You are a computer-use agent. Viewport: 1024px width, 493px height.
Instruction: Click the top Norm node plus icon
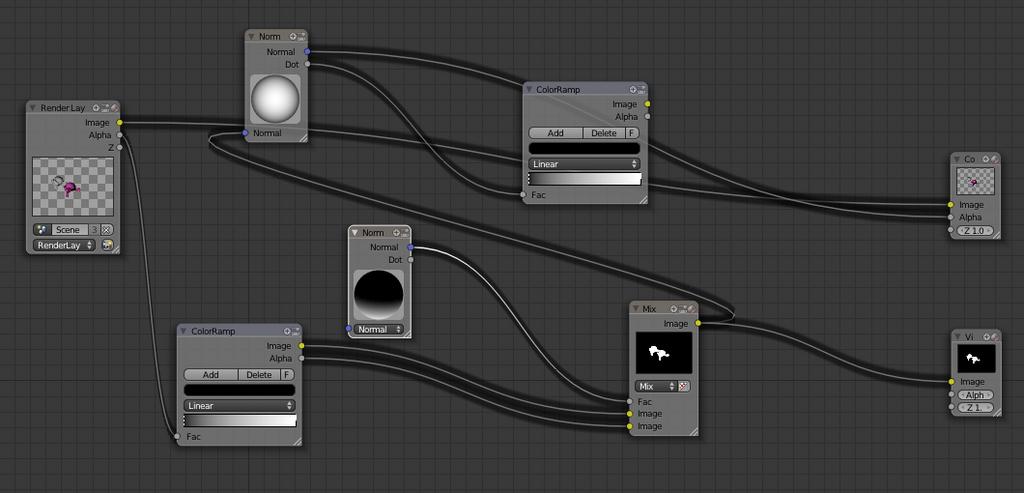(x=293, y=37)
